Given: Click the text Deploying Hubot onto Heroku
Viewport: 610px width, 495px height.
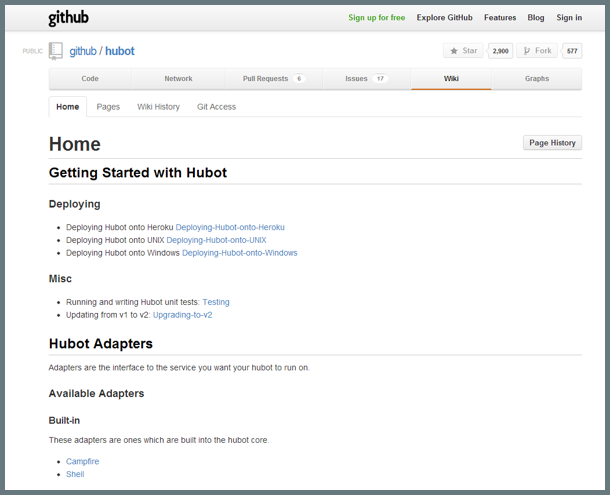Looking at the screenshot, I should point(119,227).
